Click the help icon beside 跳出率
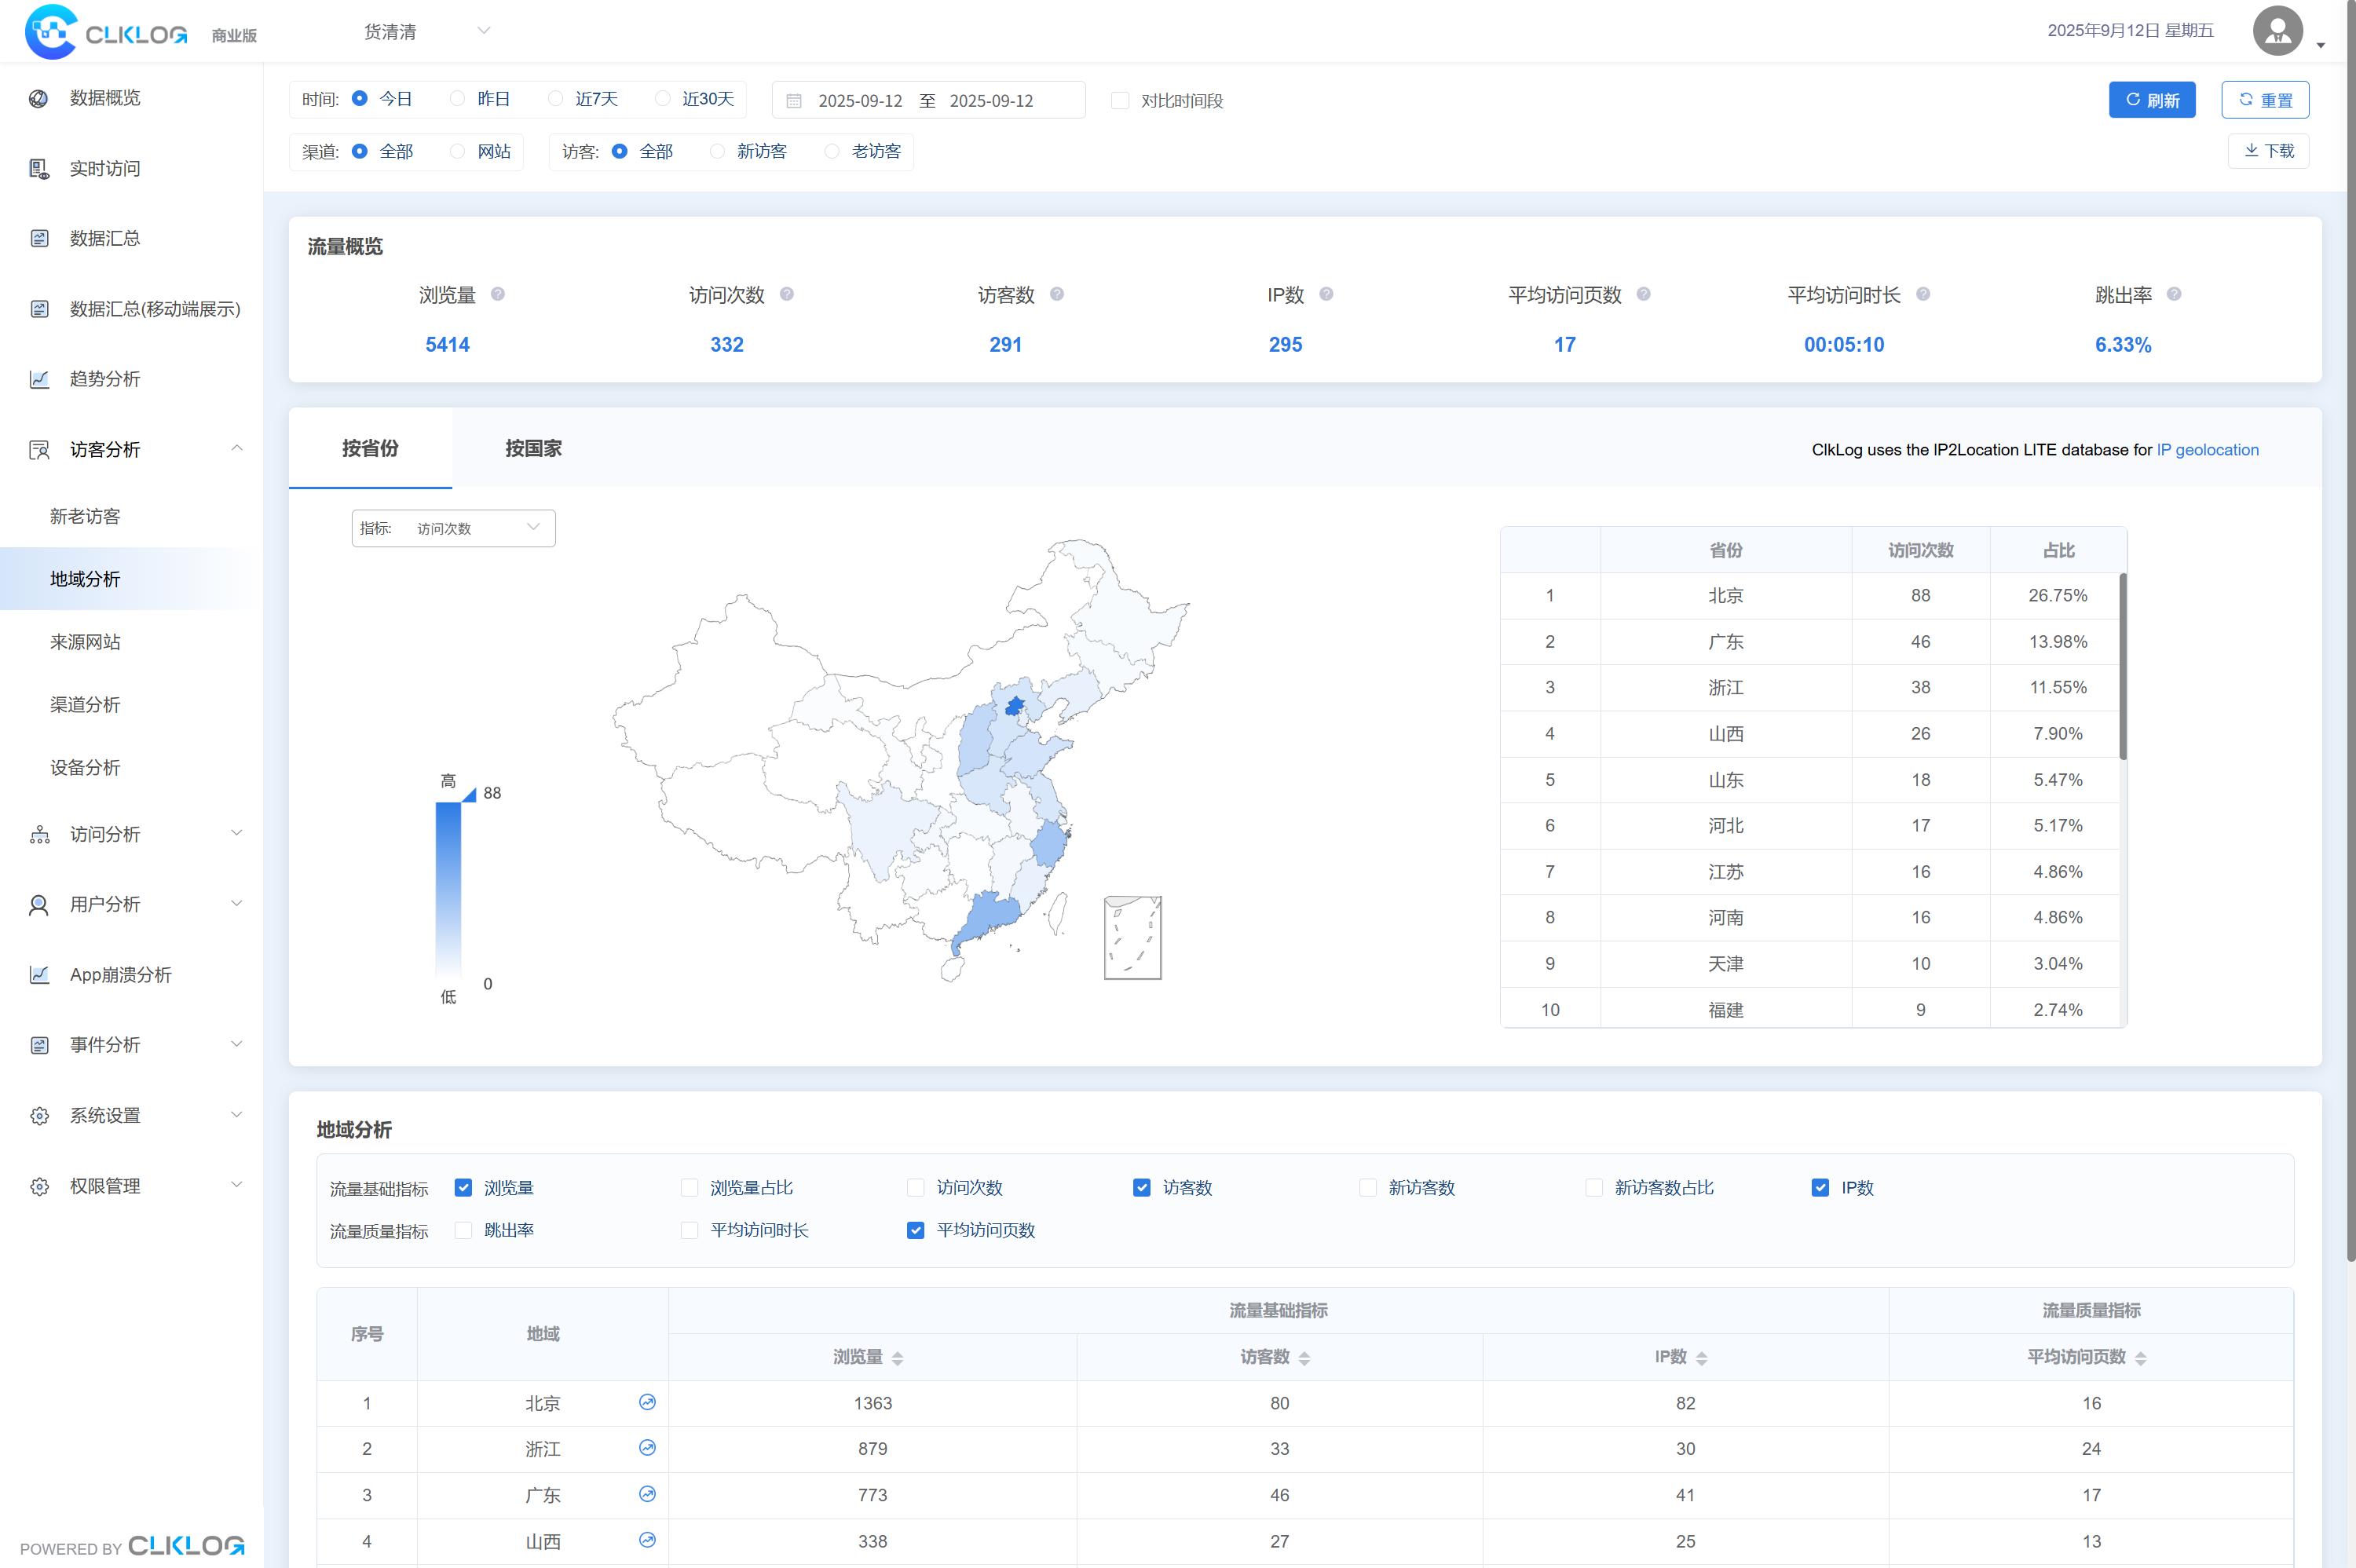The width and height of the screenshot is (2356, 1568). 2173,294
